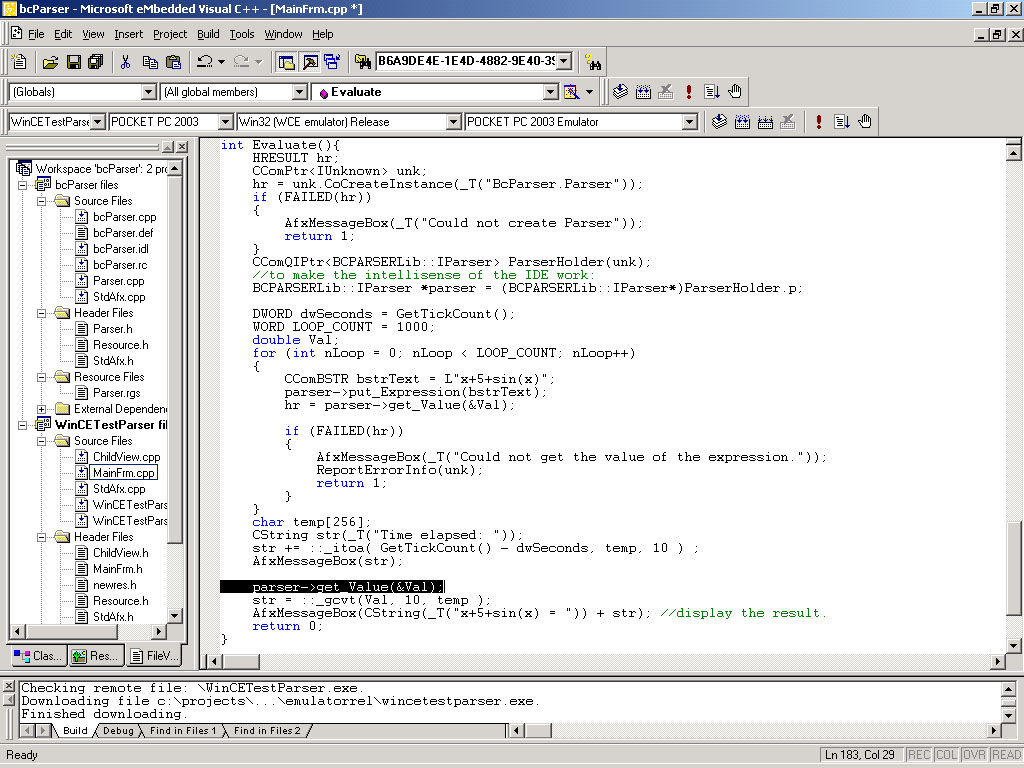
Task: Select Parser.h in Header Files
Action: pos(112,329)
